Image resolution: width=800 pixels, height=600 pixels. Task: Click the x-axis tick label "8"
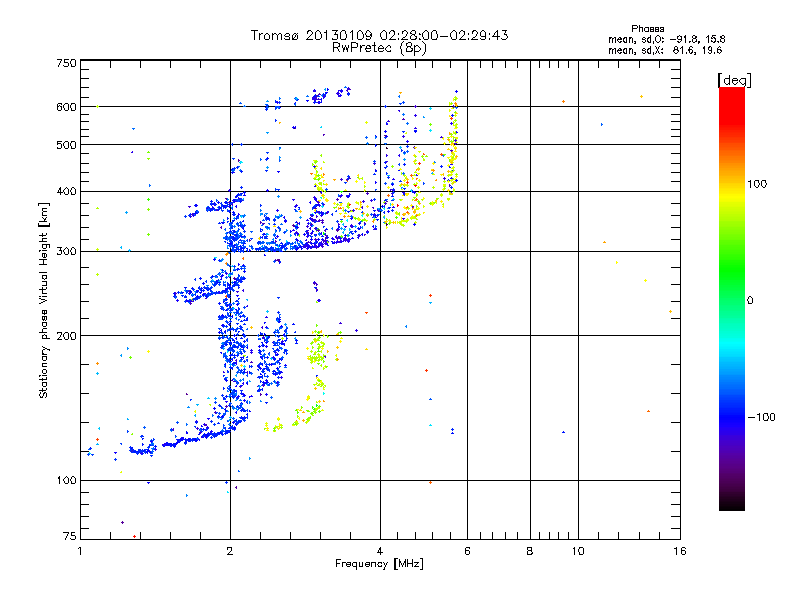(530, 551)
